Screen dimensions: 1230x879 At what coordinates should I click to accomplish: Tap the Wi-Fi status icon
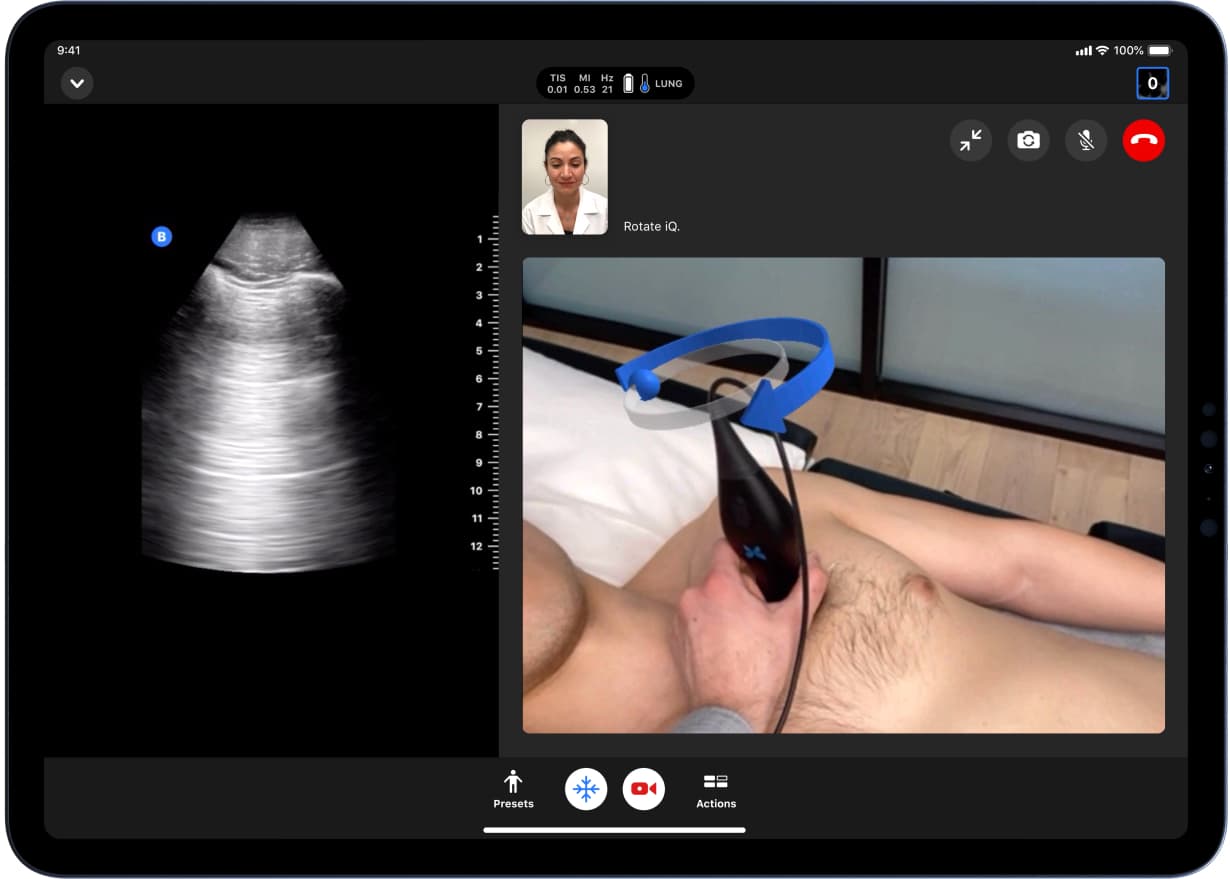[x=1102, y=50]
